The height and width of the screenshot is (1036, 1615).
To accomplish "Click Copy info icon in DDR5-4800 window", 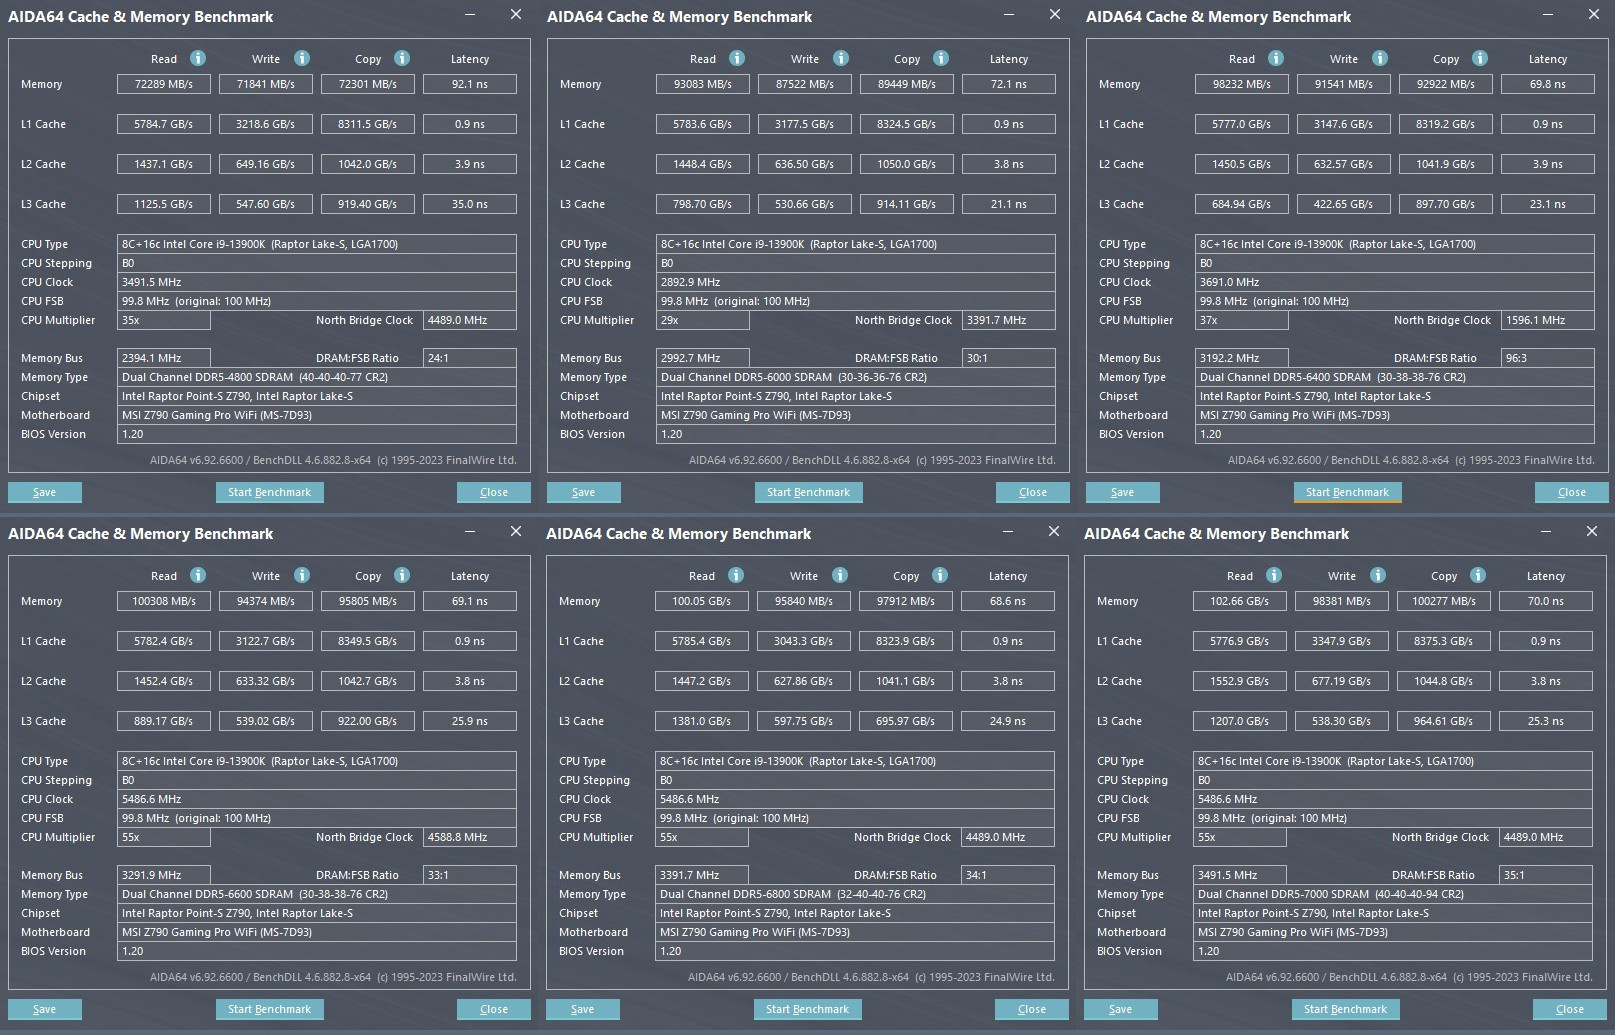I will (x=402, y=58).
